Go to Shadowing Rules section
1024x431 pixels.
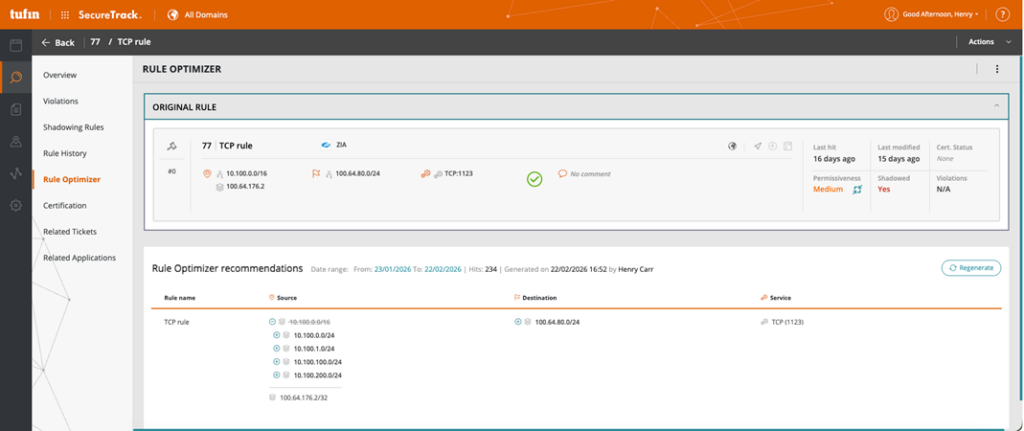pos(73,127)
